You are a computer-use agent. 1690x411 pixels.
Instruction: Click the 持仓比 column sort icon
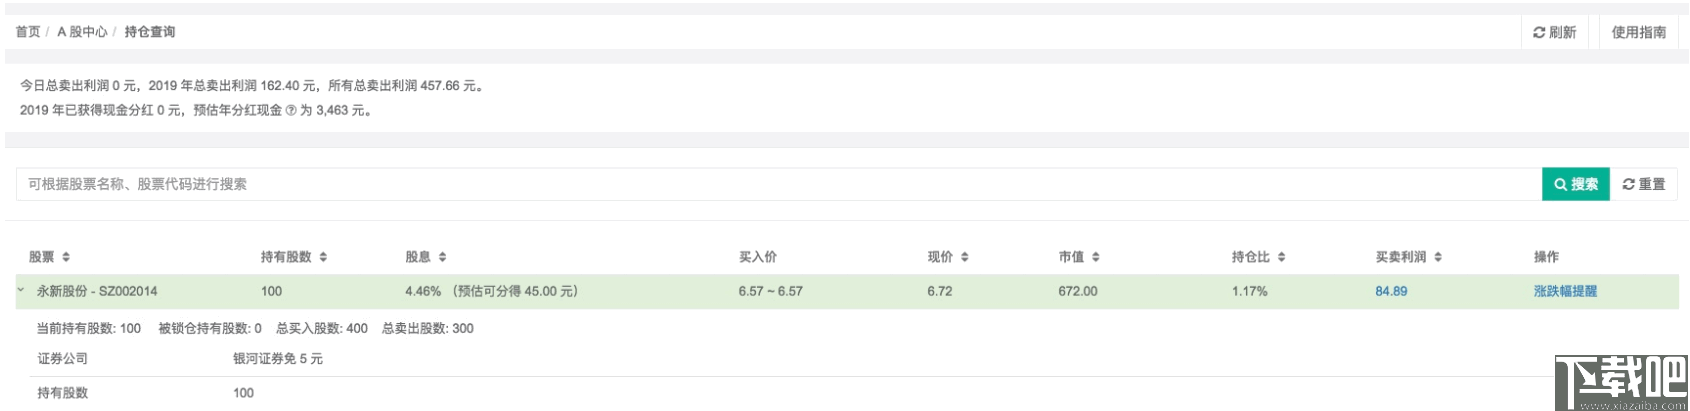tap(1281, 257)
